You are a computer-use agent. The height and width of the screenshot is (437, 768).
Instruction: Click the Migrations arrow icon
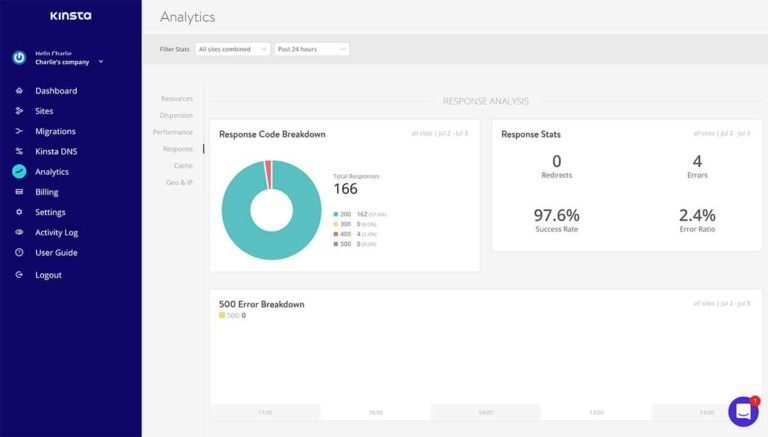point(19,131)
